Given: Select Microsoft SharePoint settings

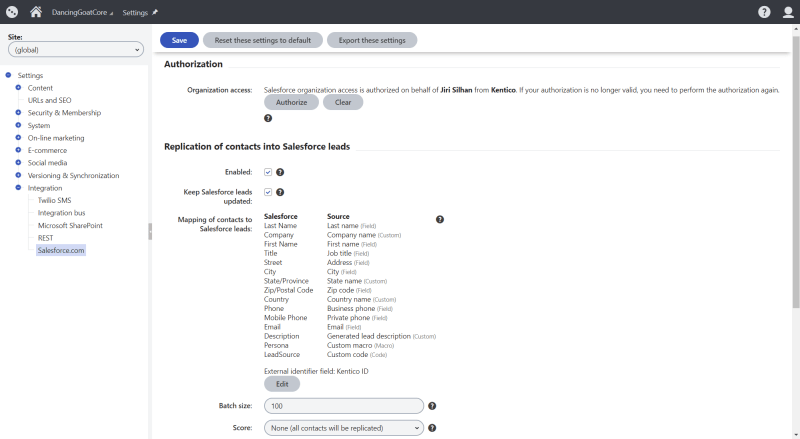Looking at the screenshot, I should tap(70, 226).
